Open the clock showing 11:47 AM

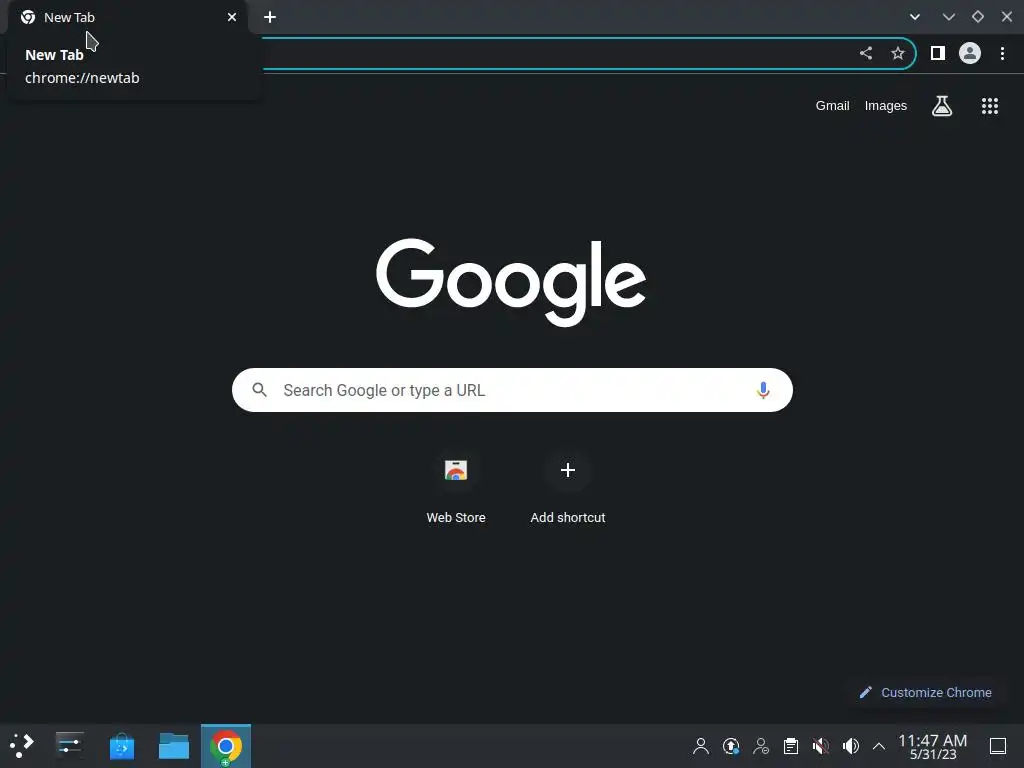933,746
